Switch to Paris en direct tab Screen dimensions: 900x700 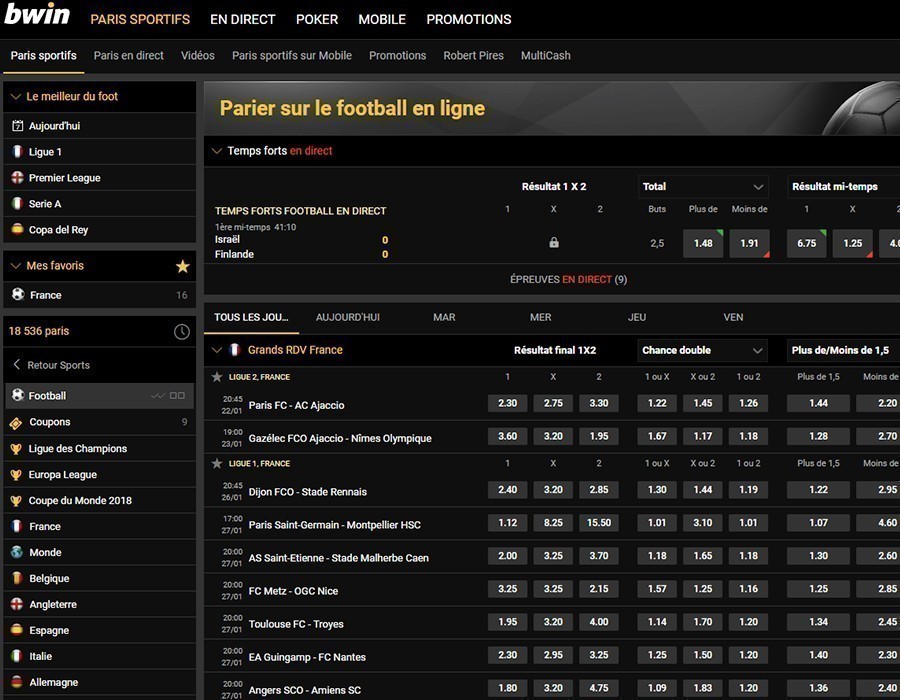point(129,56)
